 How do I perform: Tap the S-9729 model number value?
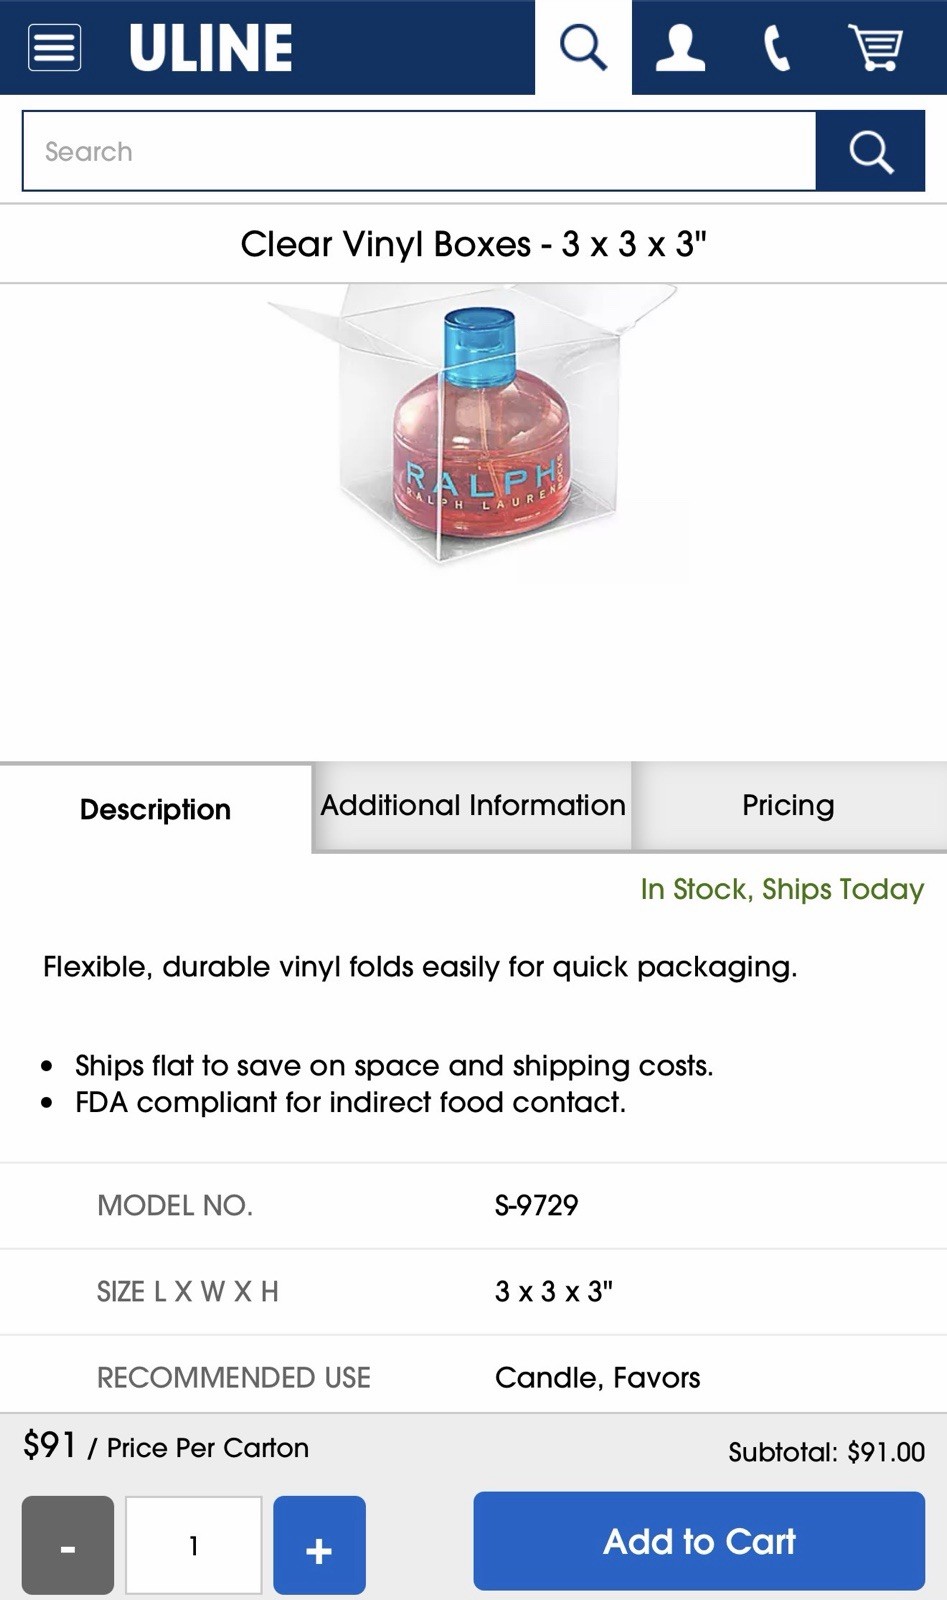click(x=537, y=1205)
